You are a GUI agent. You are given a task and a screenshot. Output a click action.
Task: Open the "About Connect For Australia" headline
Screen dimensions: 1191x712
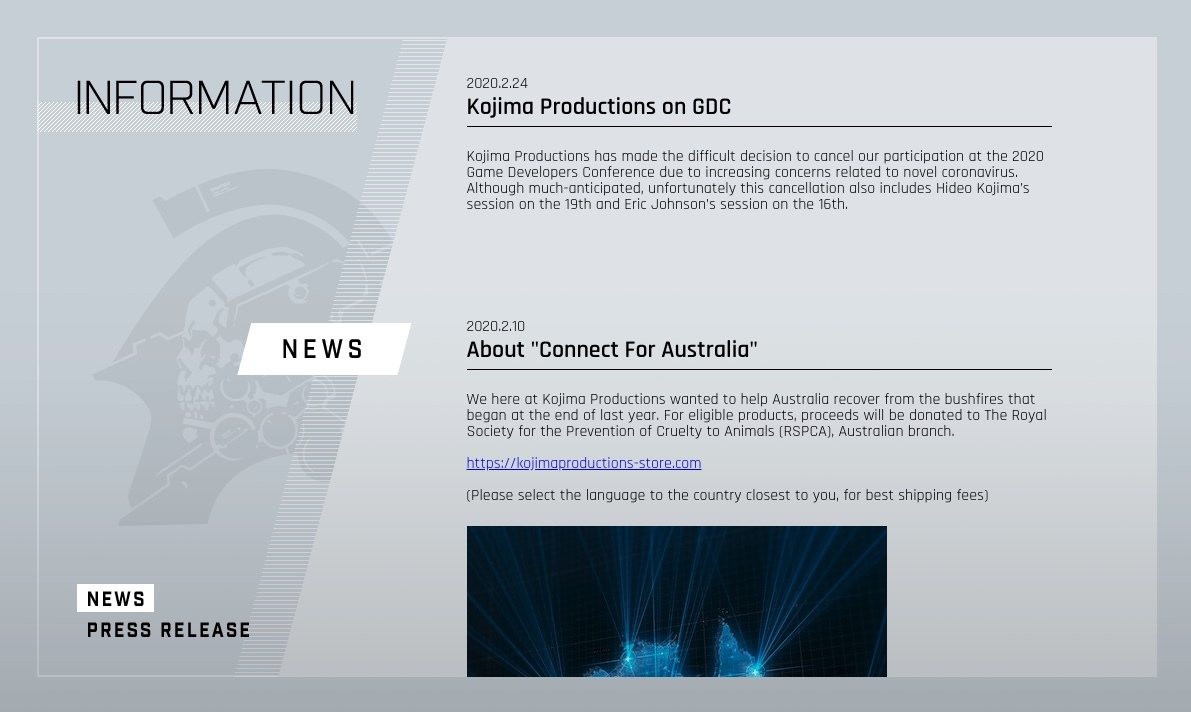point(611,350)
